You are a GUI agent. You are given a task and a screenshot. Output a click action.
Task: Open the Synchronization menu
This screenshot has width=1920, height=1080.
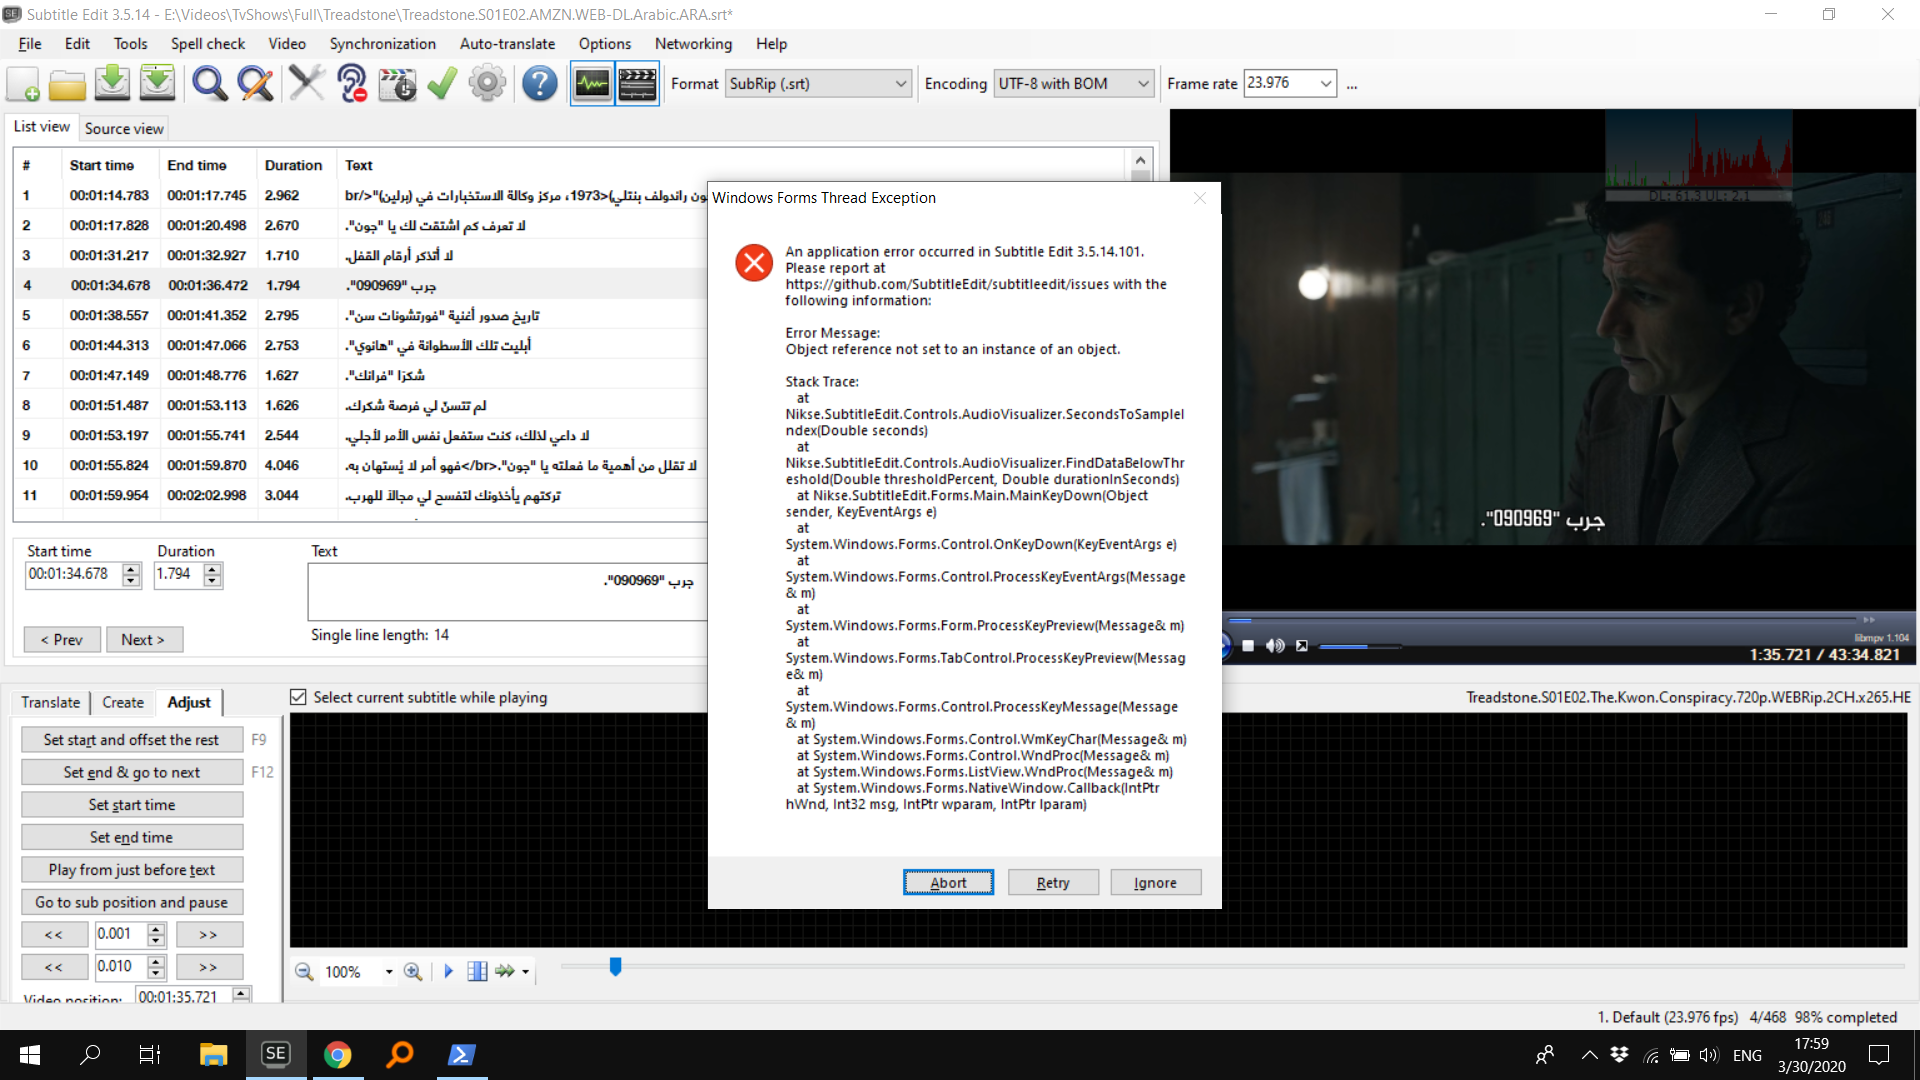coord(382,44)
